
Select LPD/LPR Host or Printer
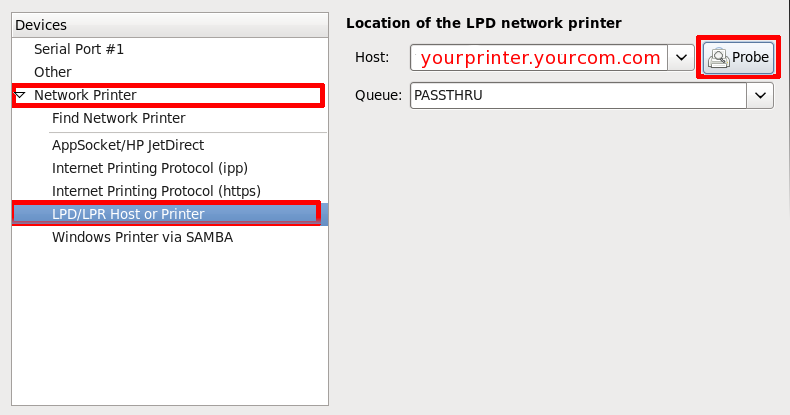[128, 214]
